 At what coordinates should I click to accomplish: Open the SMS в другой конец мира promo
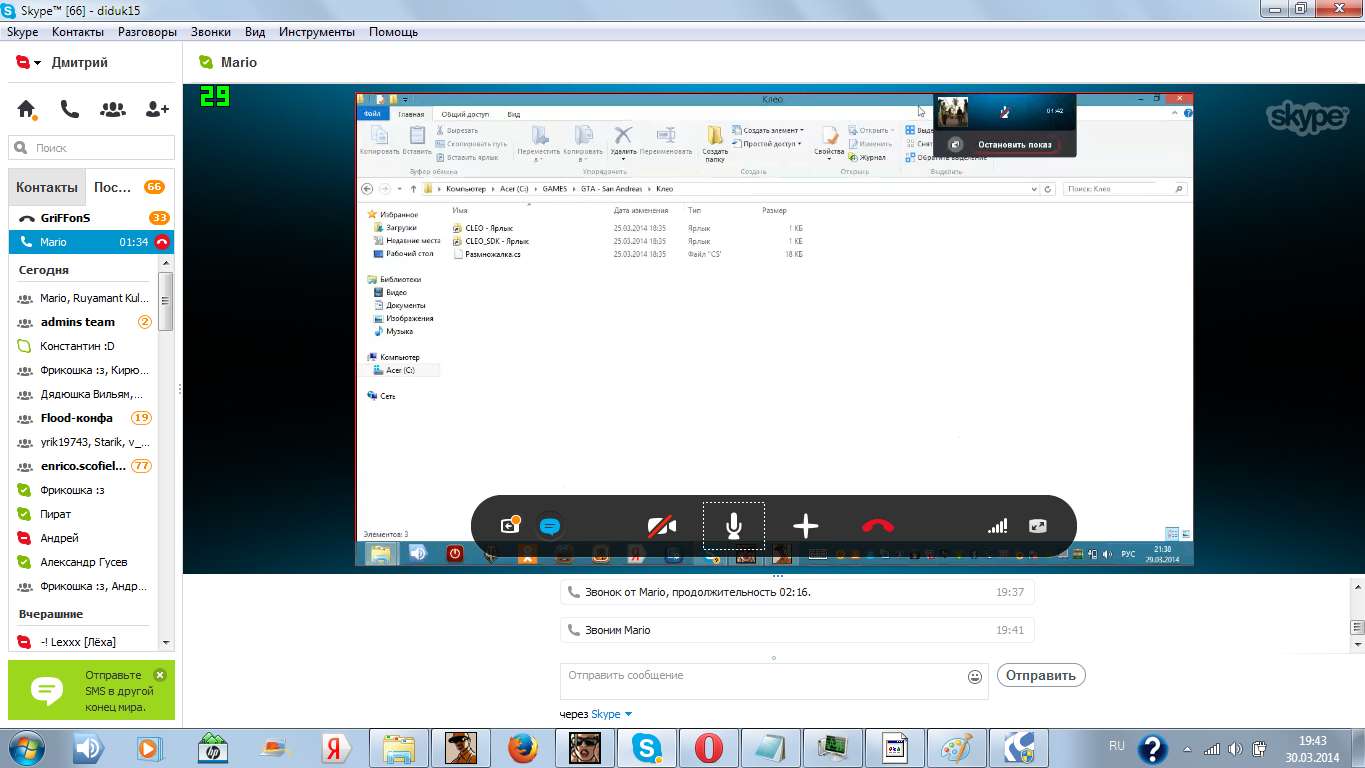[91, 690]
